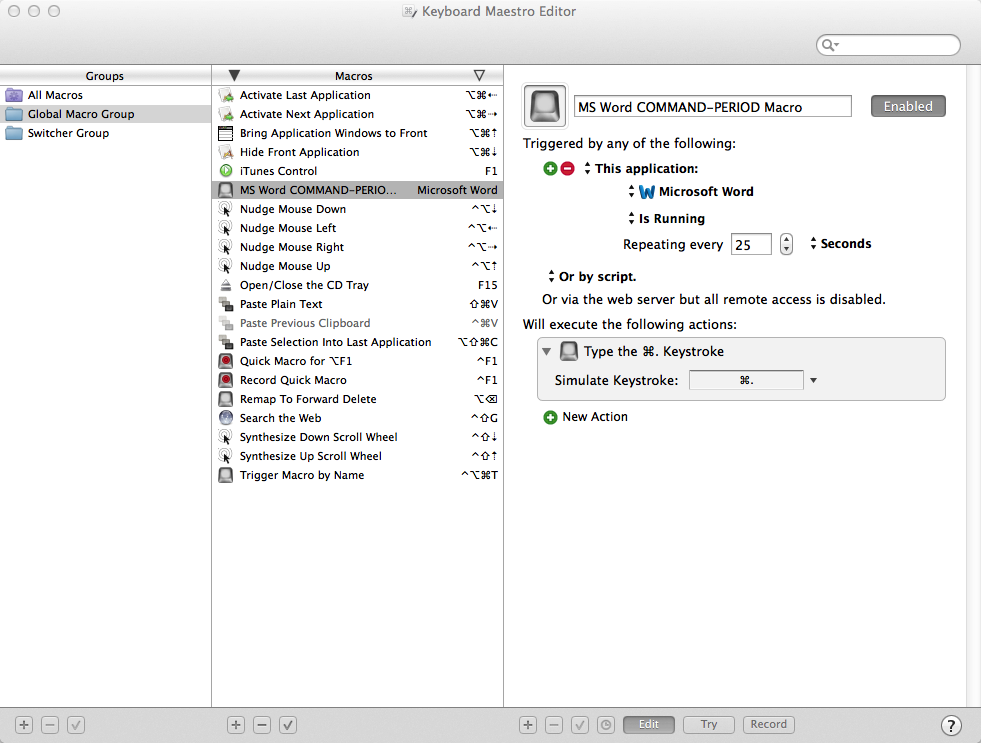This screenshot has height=743, width=981.
Task: Select the 'Nudge Mouse Down' macro
Action: pos(357,209)
